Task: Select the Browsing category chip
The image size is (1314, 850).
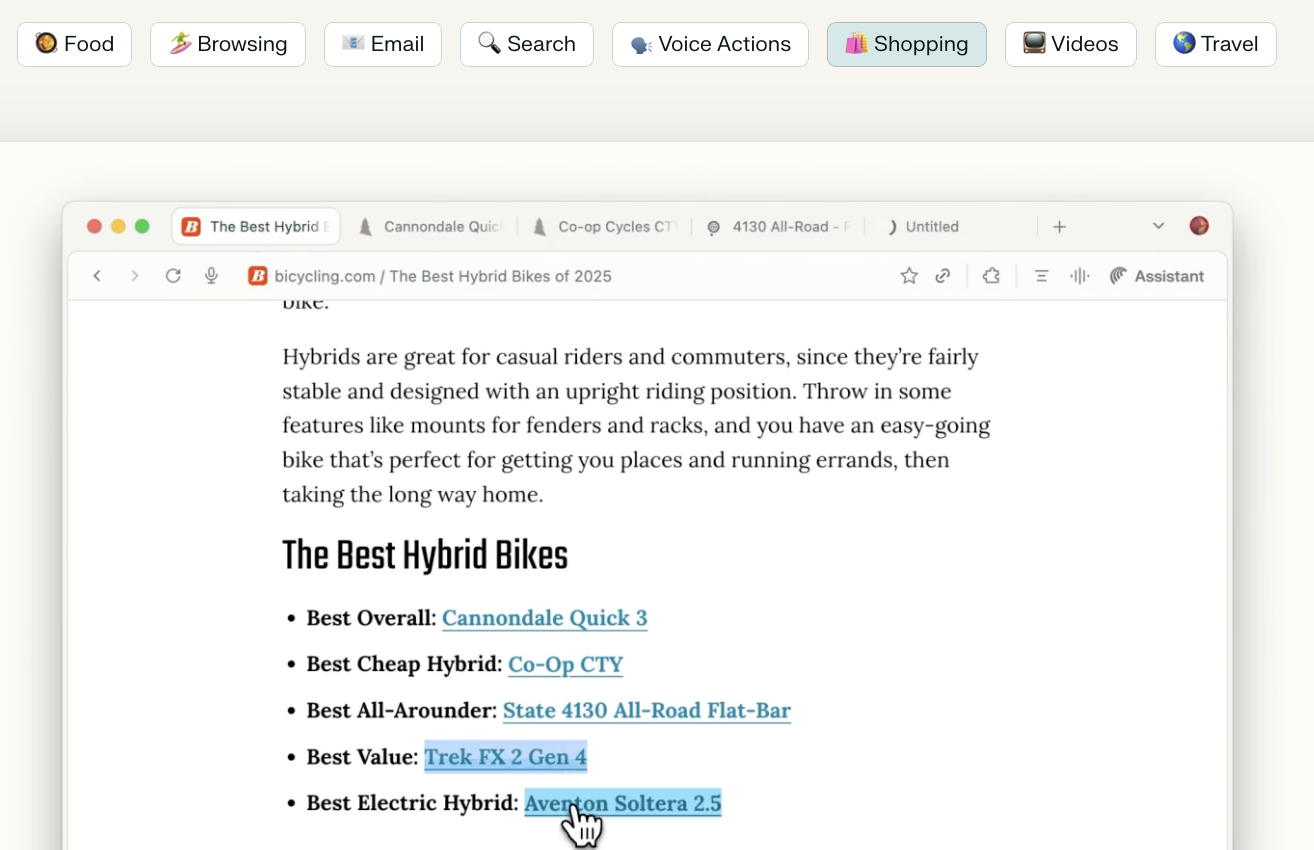Action: [228, 44]
